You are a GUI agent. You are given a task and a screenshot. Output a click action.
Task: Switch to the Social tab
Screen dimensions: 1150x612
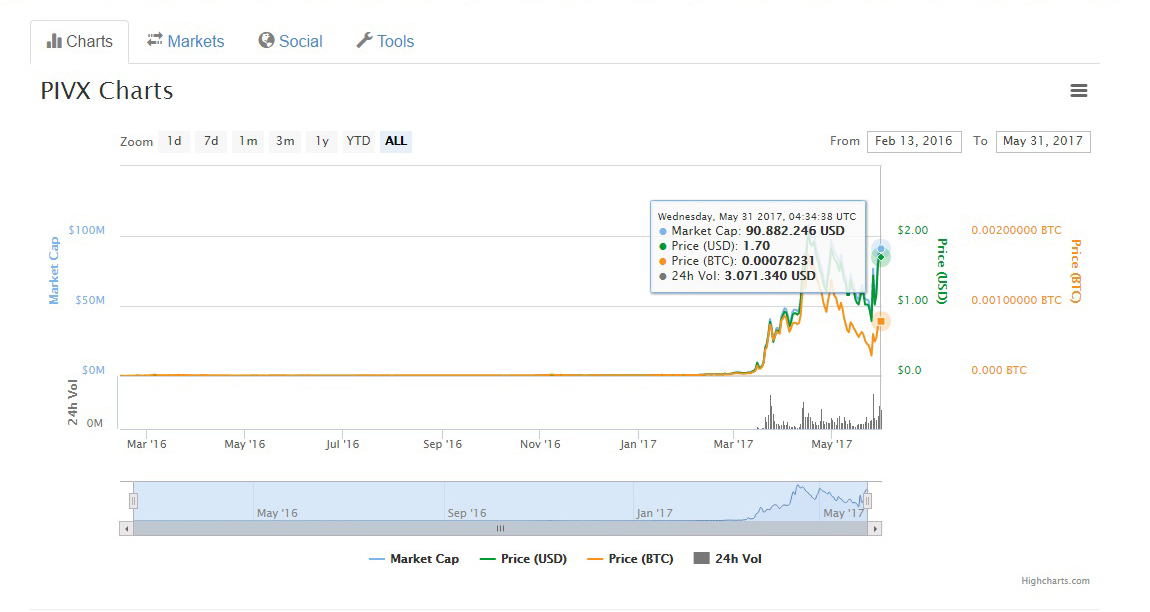coord(290,41)
